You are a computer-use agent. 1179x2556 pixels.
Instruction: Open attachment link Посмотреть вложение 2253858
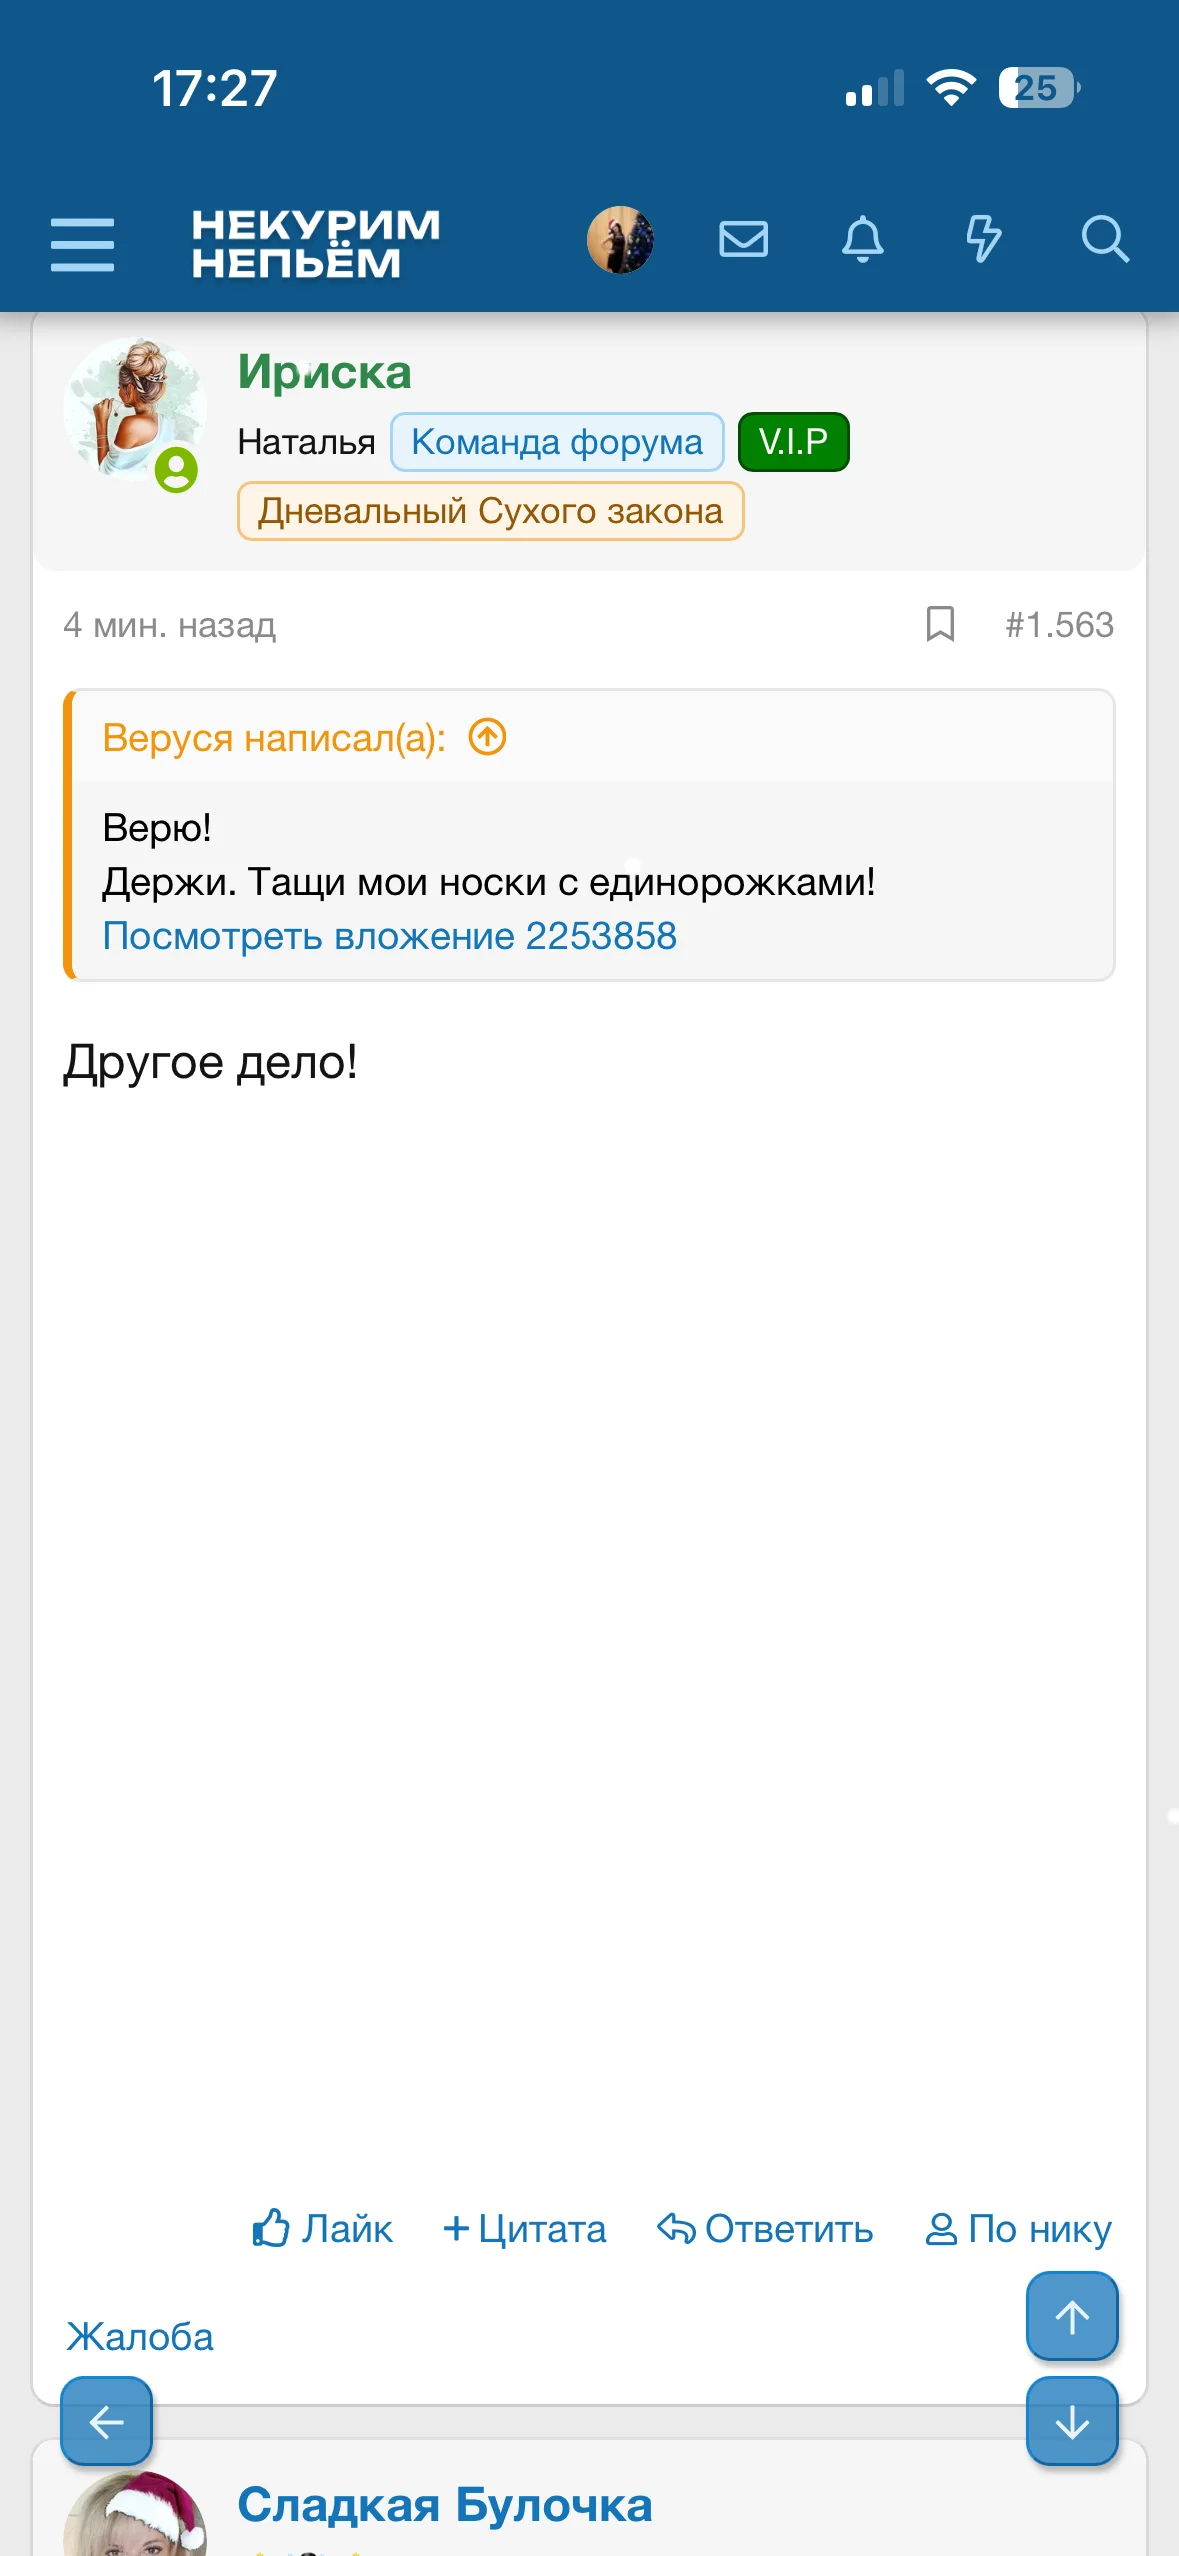tap(389, 936)
